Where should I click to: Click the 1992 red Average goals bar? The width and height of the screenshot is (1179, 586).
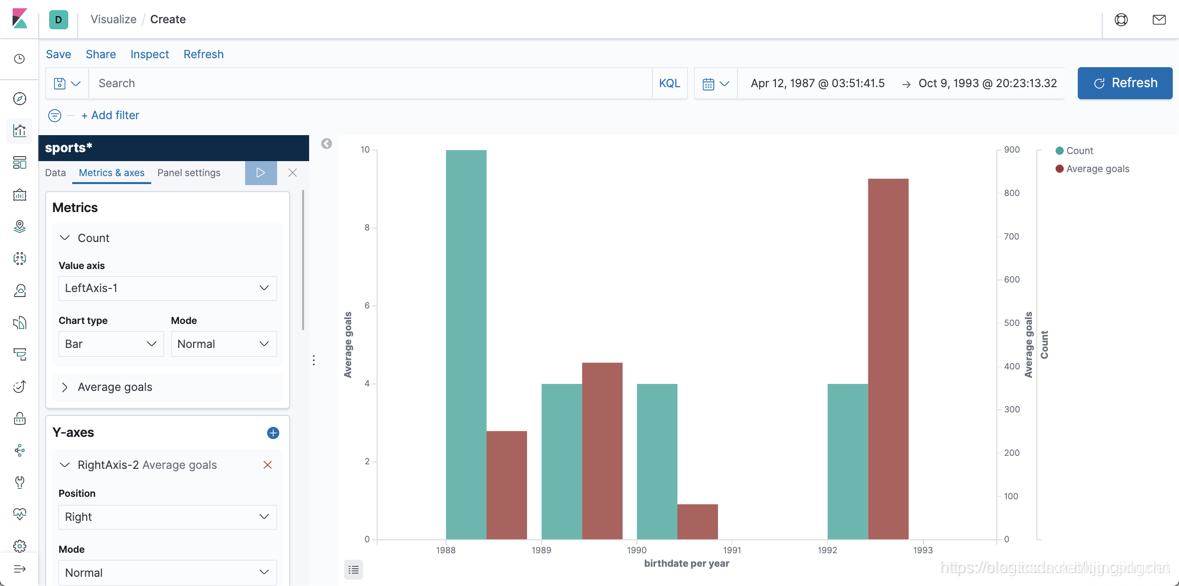click(888, 359)
